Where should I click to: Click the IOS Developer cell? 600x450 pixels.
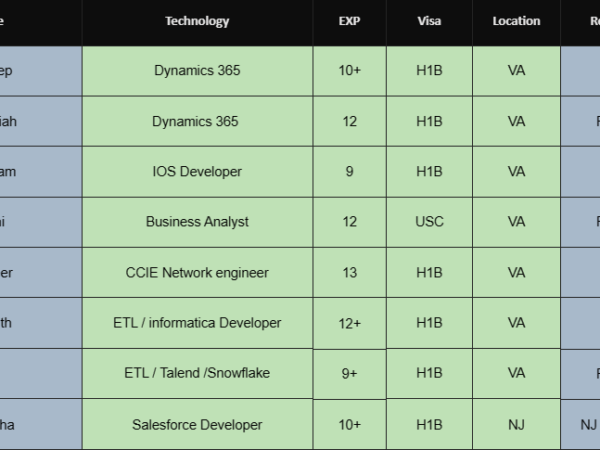click(x=197, y=172)
